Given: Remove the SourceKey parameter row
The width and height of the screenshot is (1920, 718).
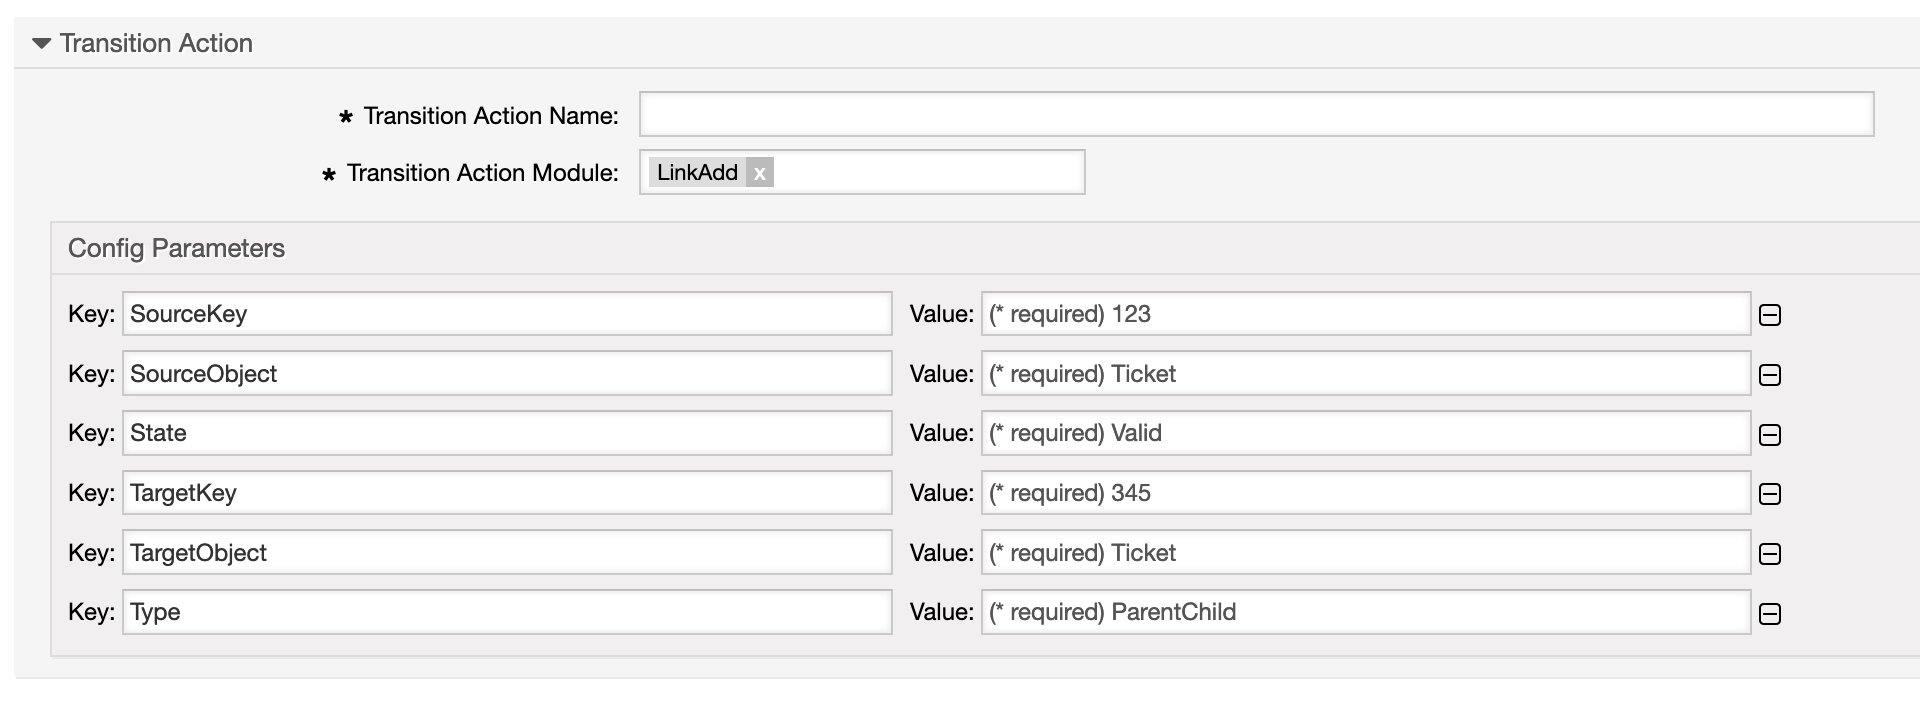Looking at the screenshot, I should tap(1769, 315).
